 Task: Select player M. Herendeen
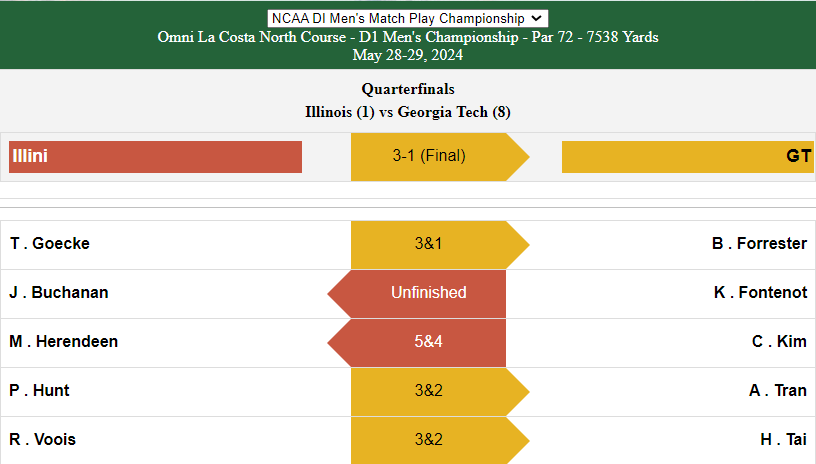[x=63, y=341]
